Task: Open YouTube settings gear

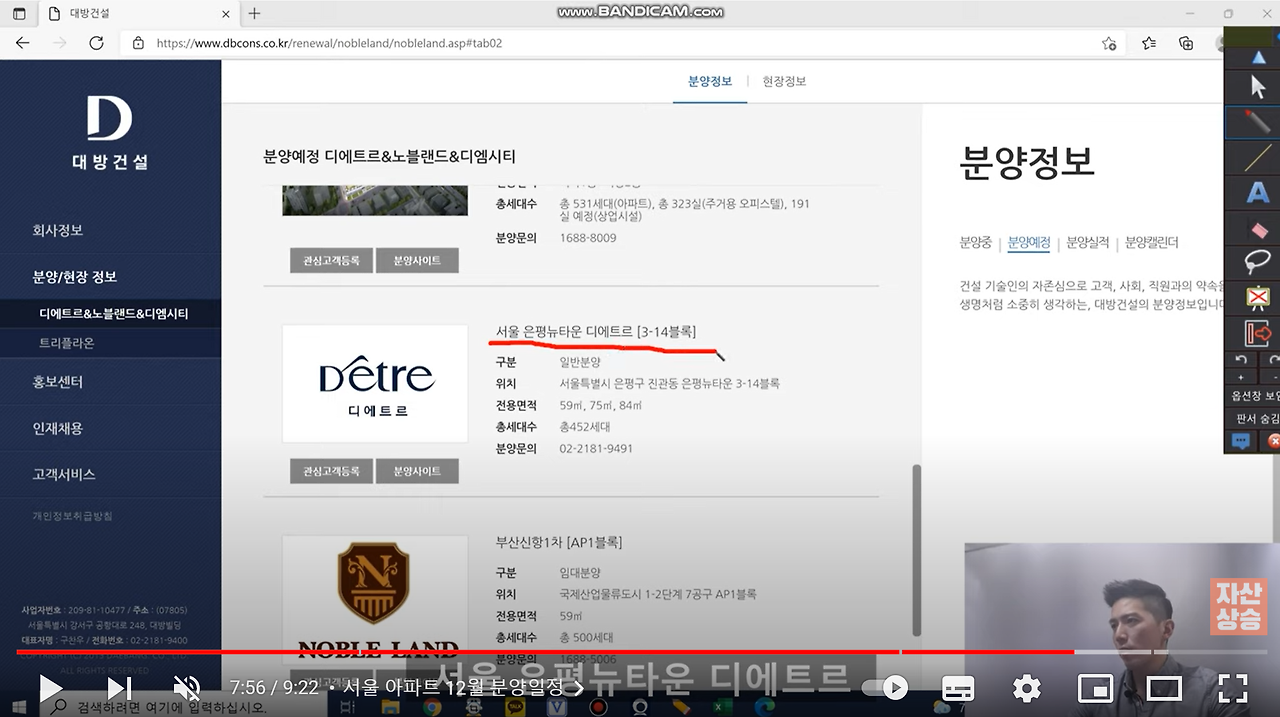Action: (1027, 688)
